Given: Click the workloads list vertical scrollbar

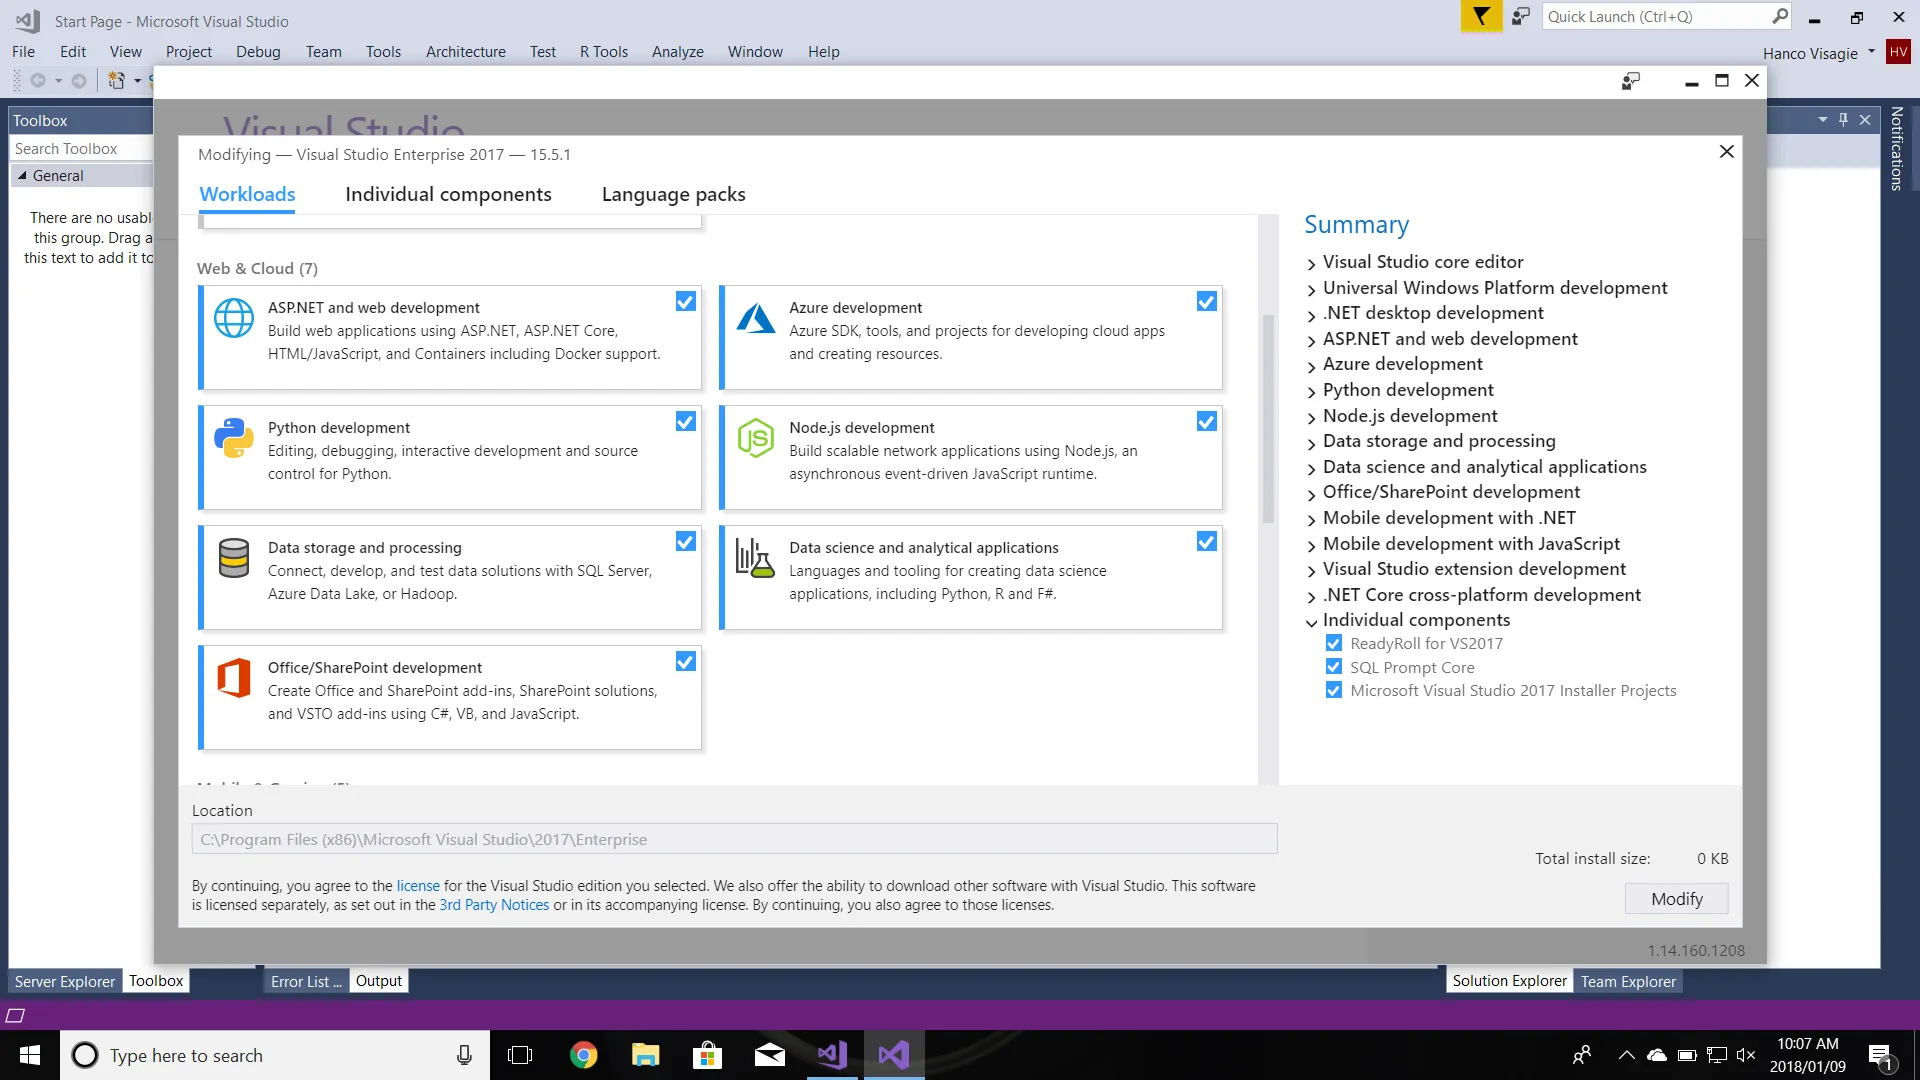Looking at the screenshot, I should [1268, 420].
